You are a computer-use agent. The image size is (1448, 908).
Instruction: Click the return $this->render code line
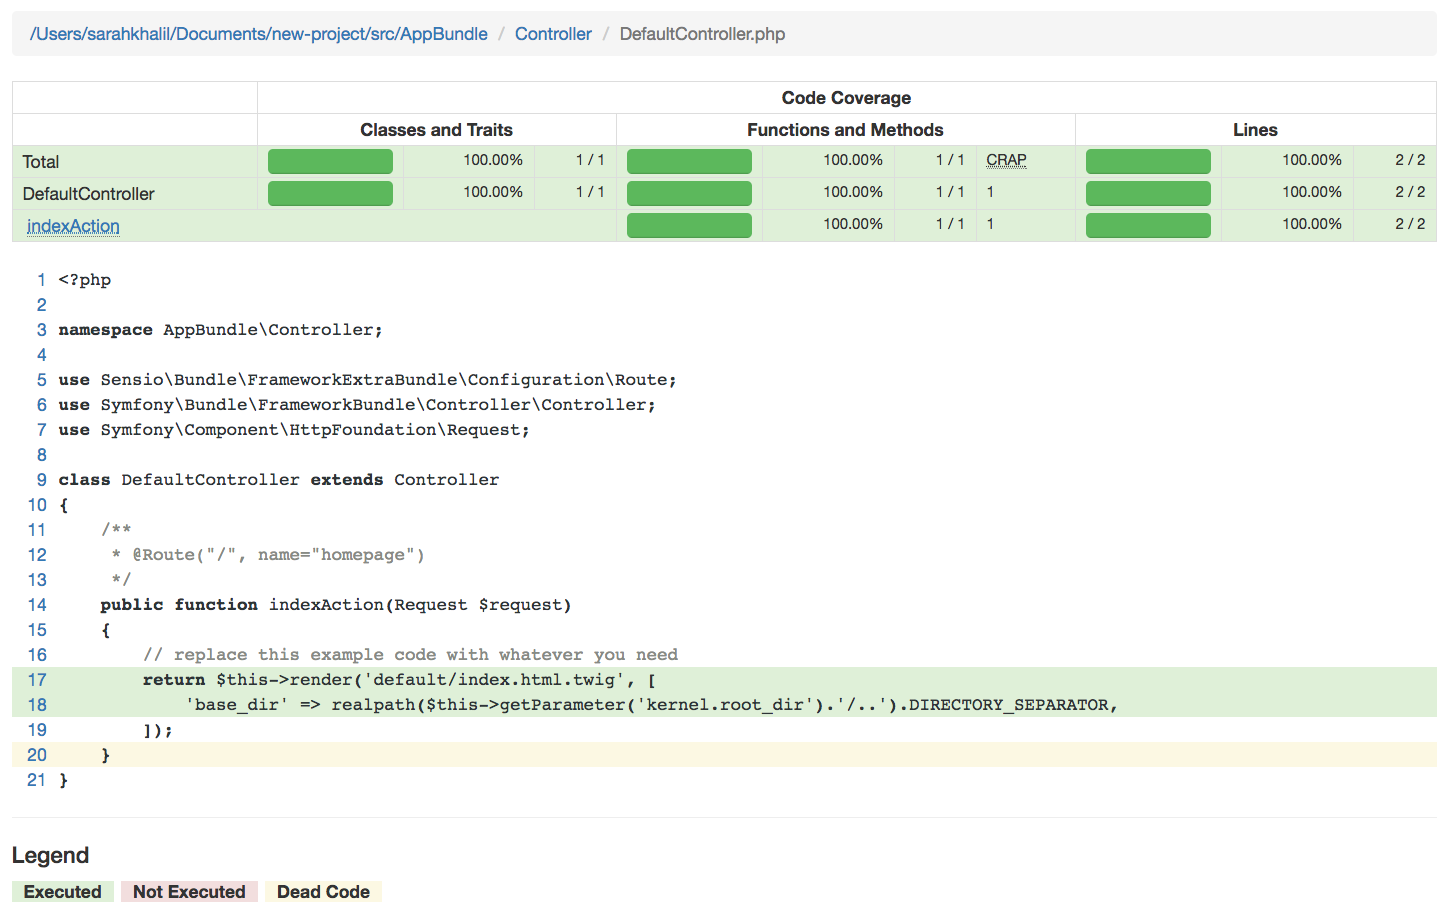[x=399, y=680]
